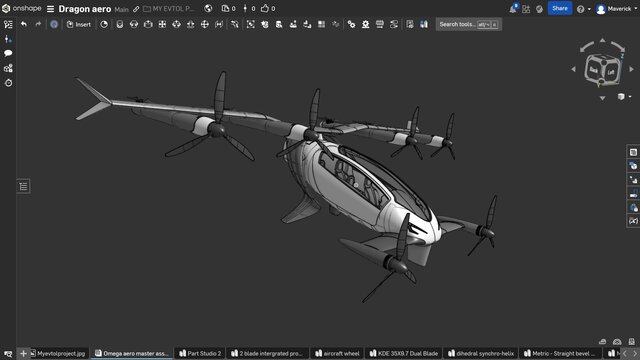Image resolution: width=640 pixels, height=360 pixels.
Task: Click the Share button
Action: (x=560, y=8)
